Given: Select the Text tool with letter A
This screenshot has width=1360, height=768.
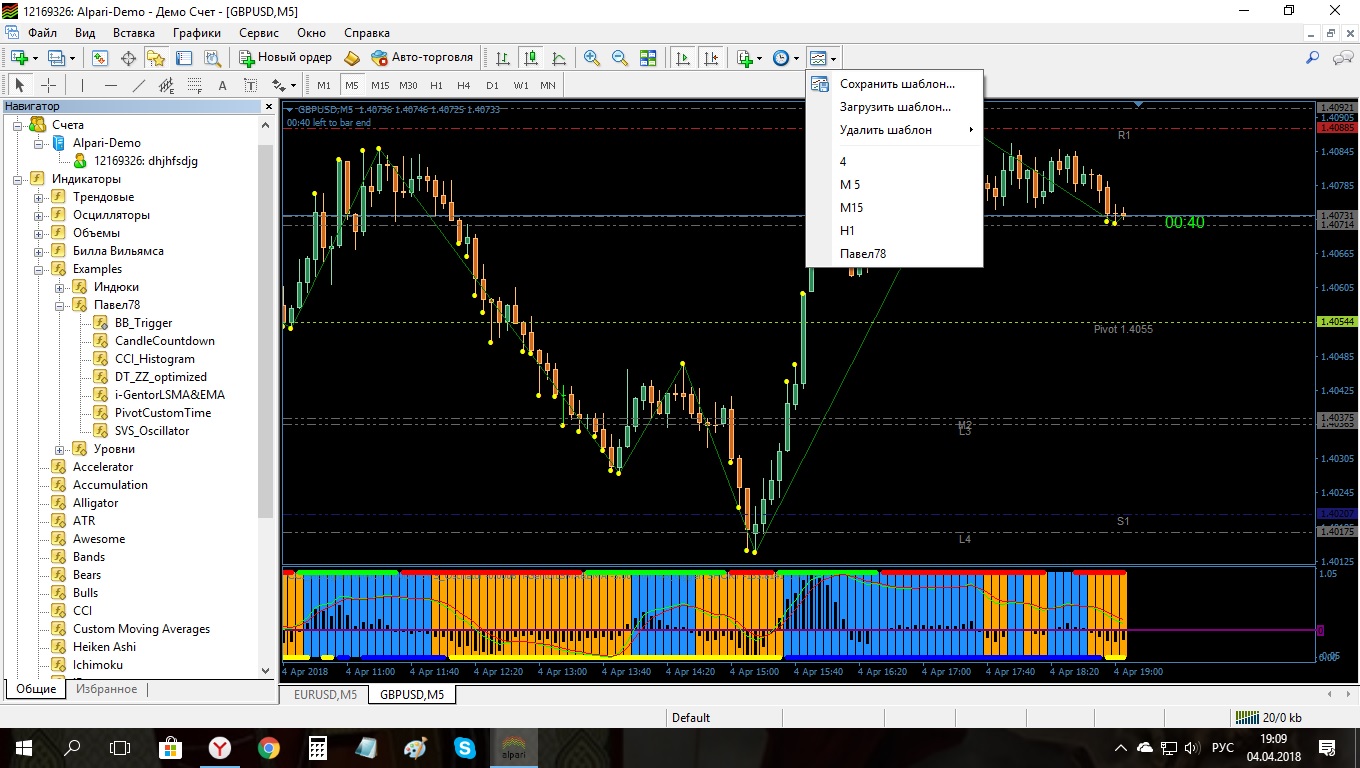Looking at the screenshot, I should click(x=222, y=85).
